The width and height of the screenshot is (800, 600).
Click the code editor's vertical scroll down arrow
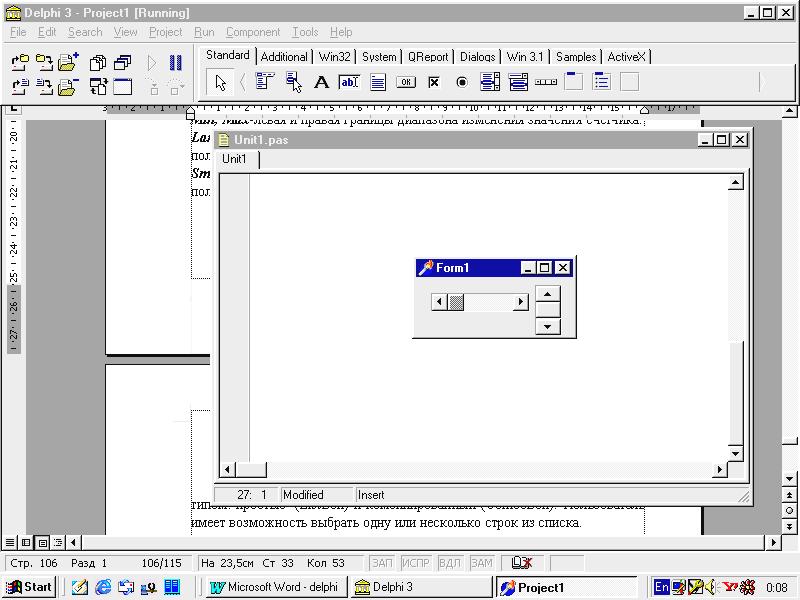click(x=735, y=453)
